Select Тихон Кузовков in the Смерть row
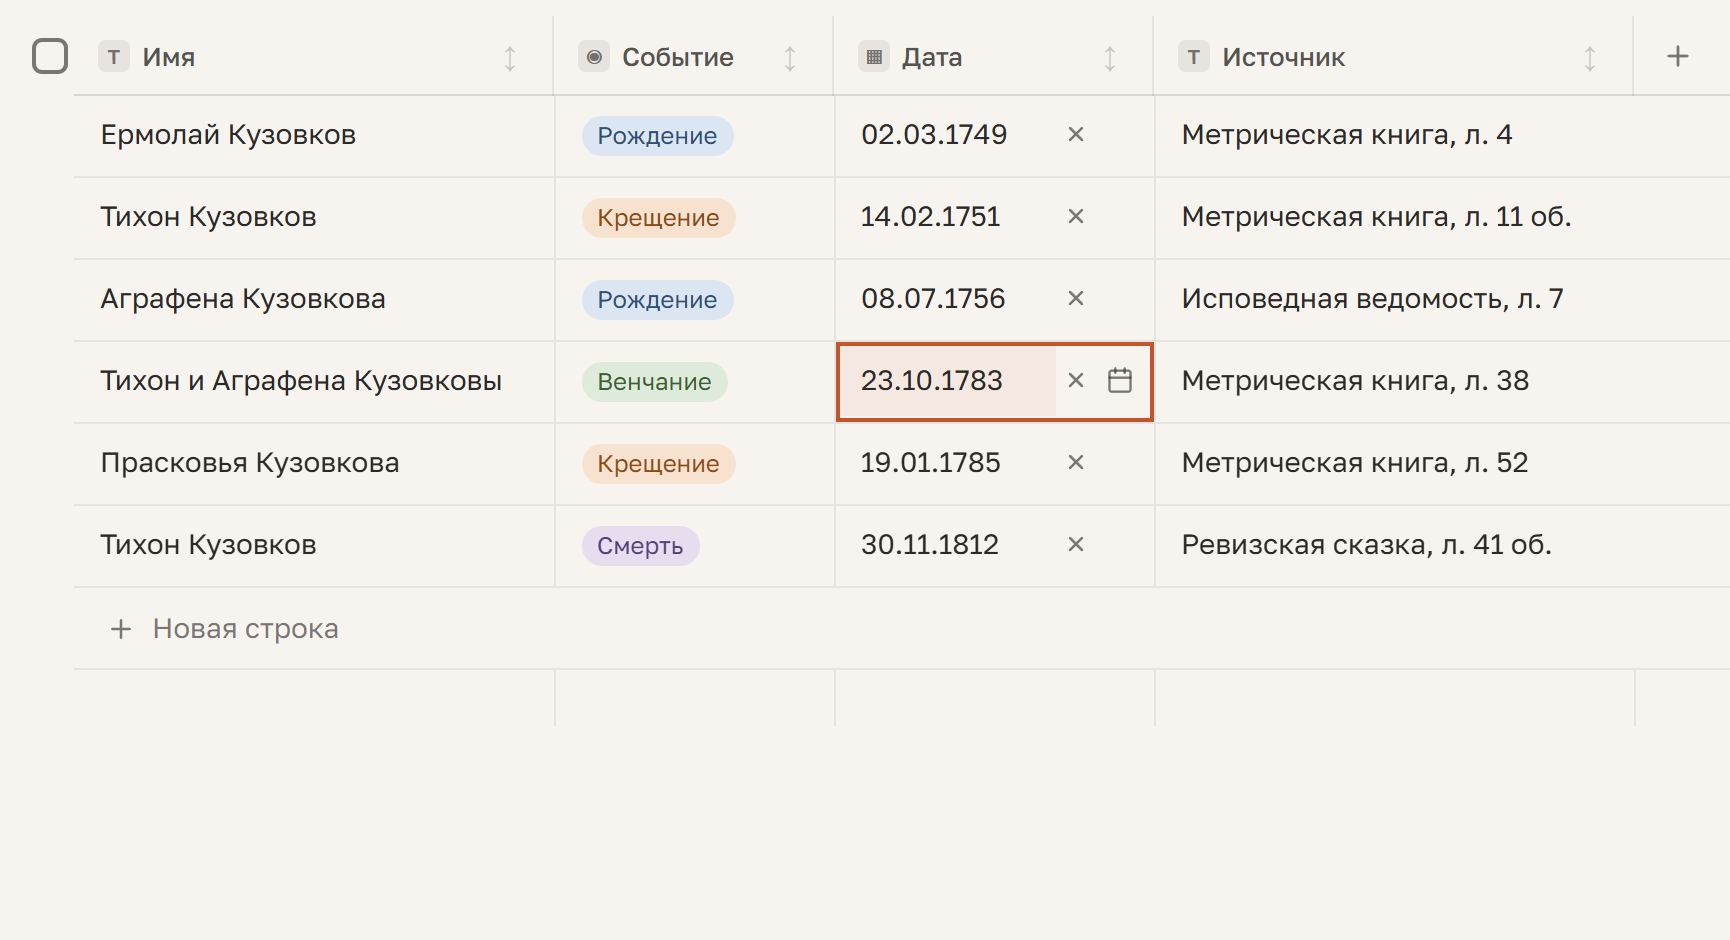The height and width of the screenshot is (940, 1730). tap(314, 546)
